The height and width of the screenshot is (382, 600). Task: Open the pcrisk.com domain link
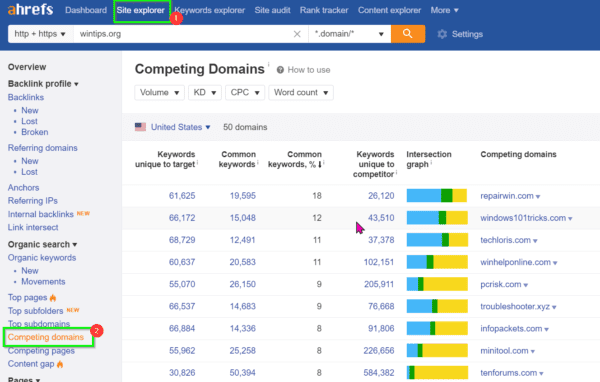point(501,284)
